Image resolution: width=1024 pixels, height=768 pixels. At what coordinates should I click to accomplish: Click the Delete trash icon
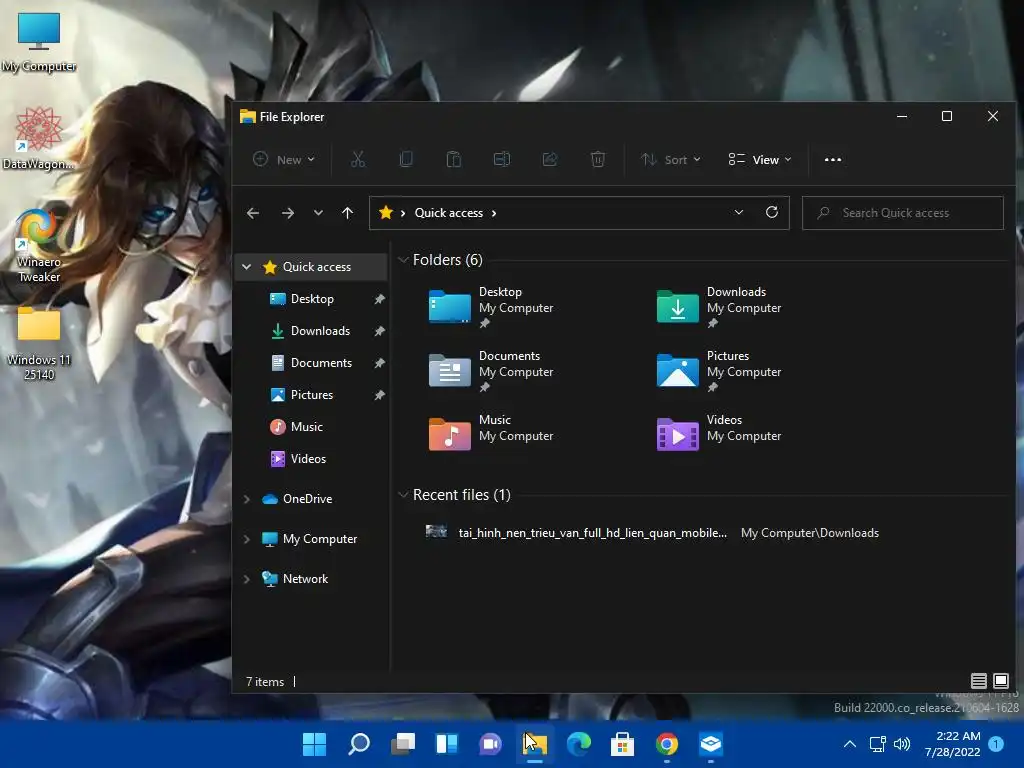598,159
